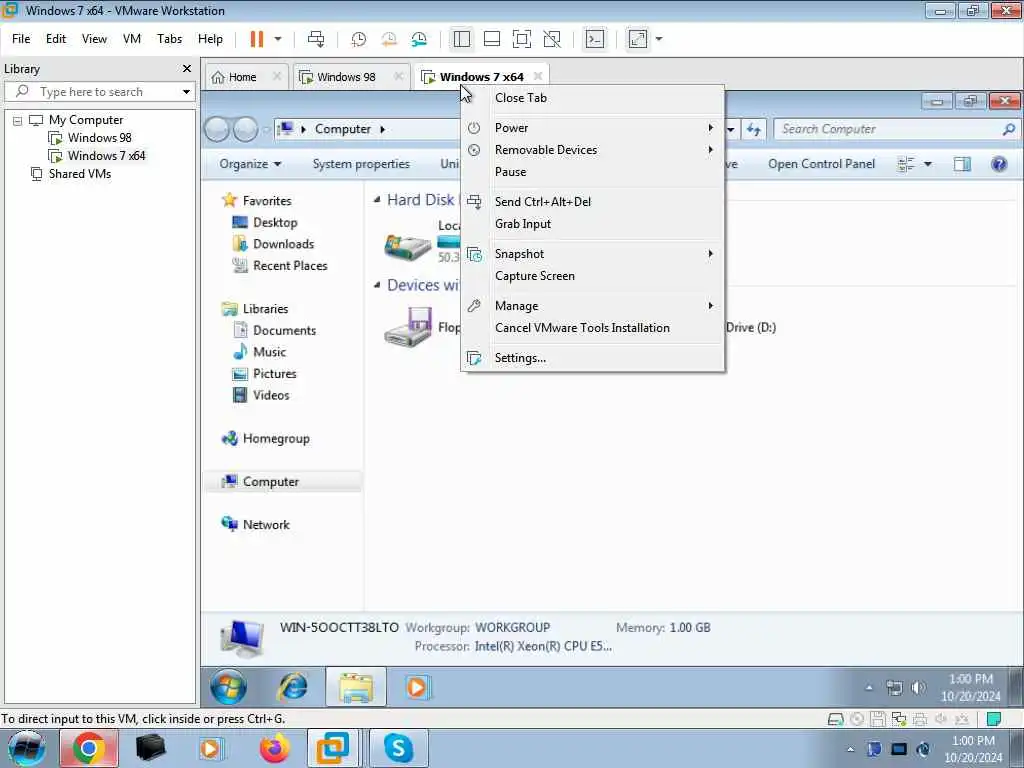Screen dimensions: 1024x768
Task: Click Open Control Panel in guest Explorer
Action: click(821, 164)
